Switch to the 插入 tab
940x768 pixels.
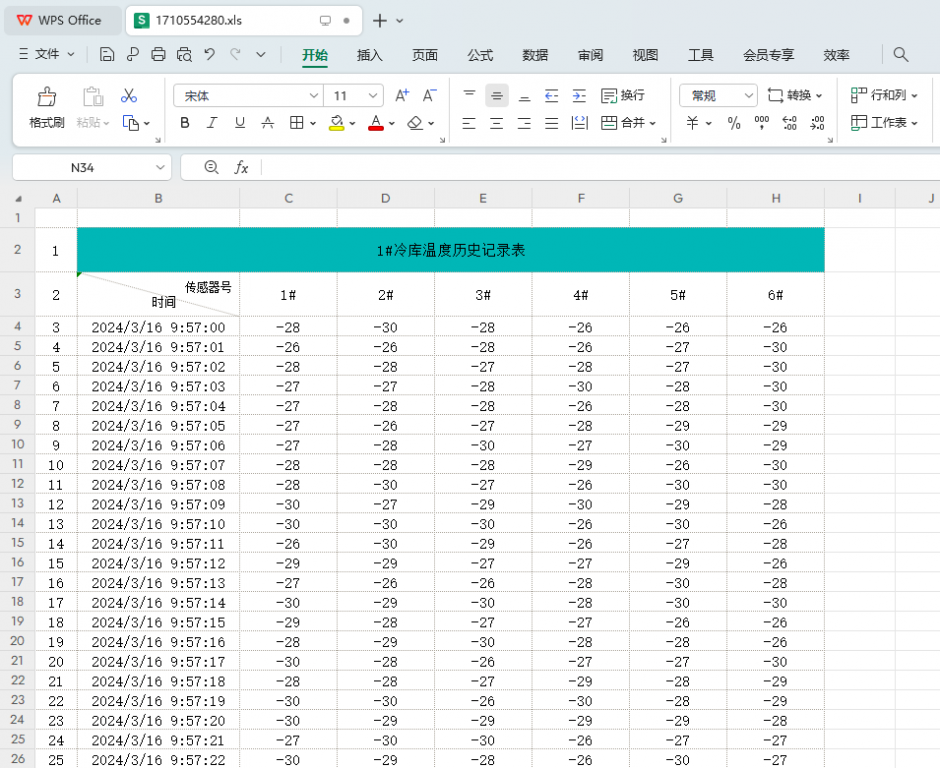point(369,55)
